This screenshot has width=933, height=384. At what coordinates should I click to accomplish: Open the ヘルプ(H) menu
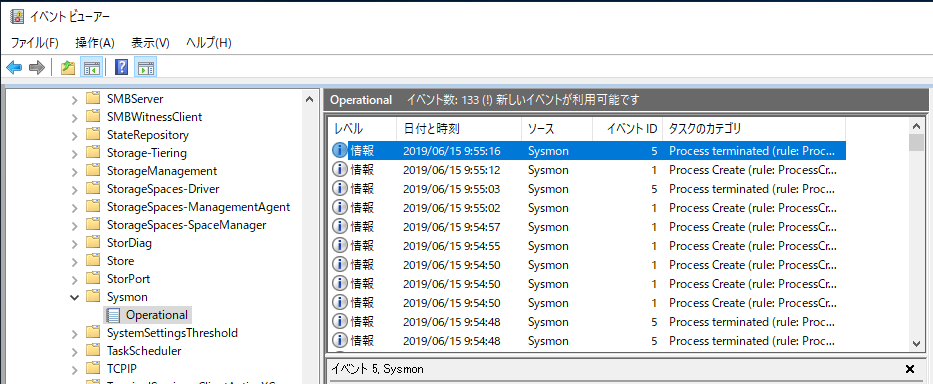(209, 43)
